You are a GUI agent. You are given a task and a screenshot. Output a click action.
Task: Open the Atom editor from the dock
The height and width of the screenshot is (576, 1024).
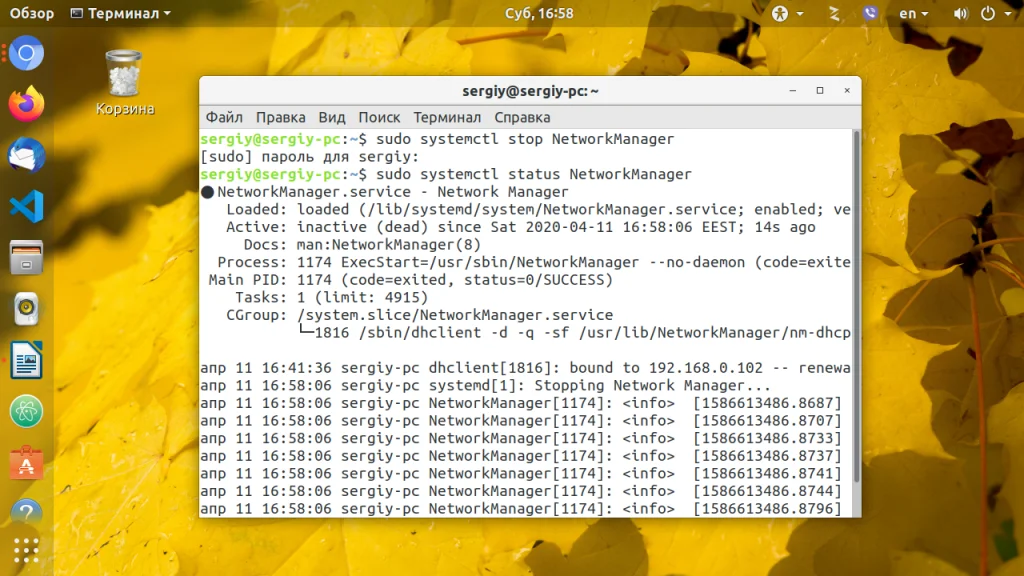tap(26, 411)
